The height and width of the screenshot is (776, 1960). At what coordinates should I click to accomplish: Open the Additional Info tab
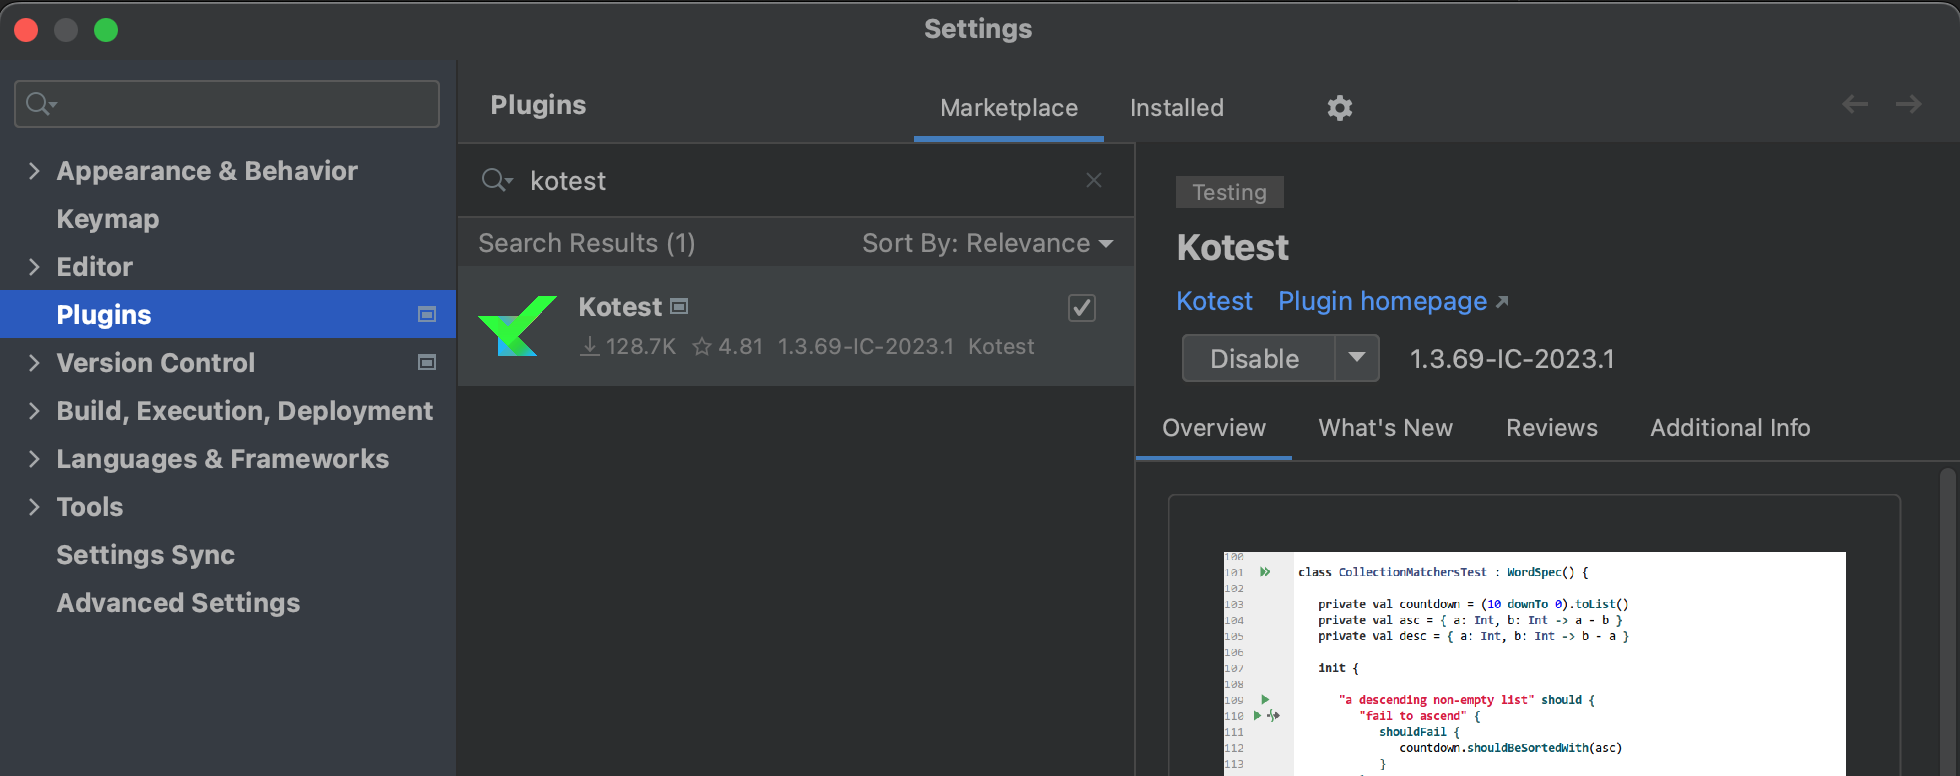click(1730, 428)
